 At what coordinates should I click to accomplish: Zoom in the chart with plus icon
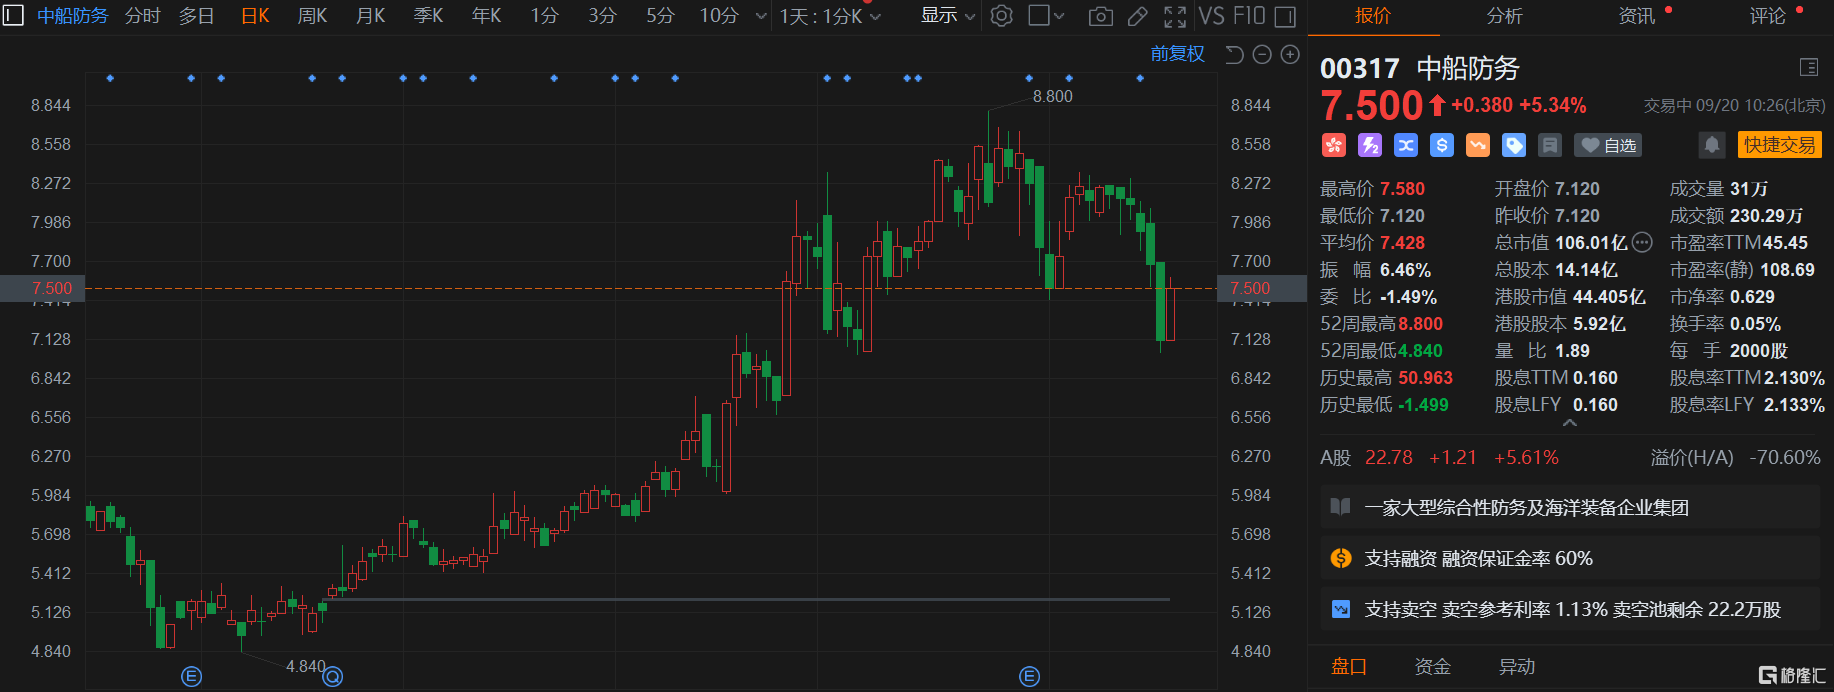coord(1290,54)
